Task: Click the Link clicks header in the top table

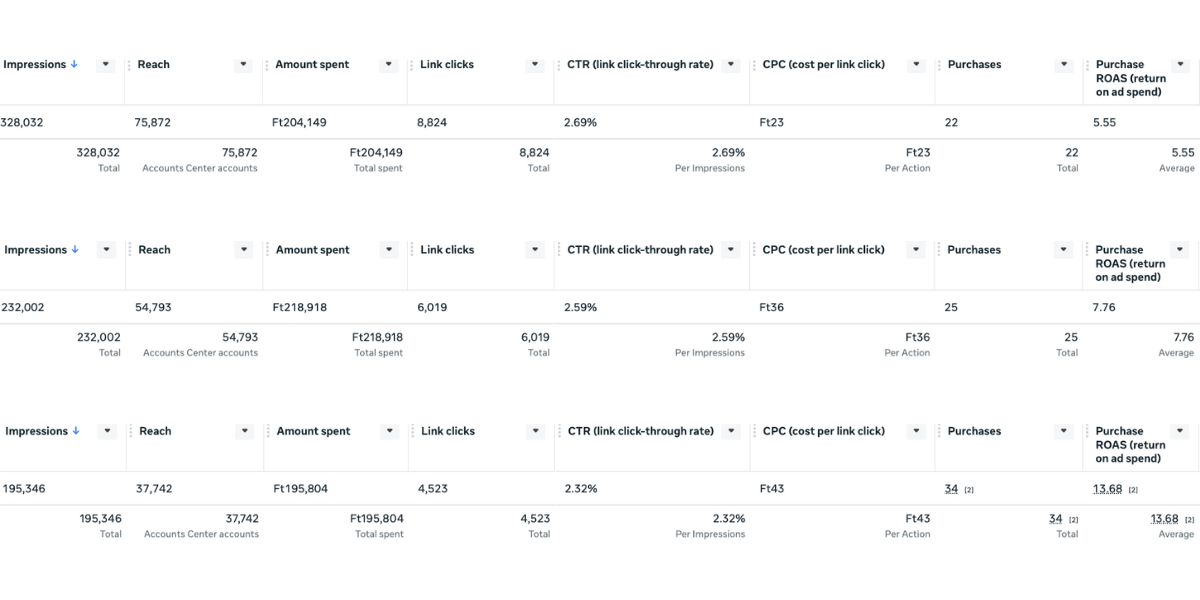Action: (x=447, y=64)
